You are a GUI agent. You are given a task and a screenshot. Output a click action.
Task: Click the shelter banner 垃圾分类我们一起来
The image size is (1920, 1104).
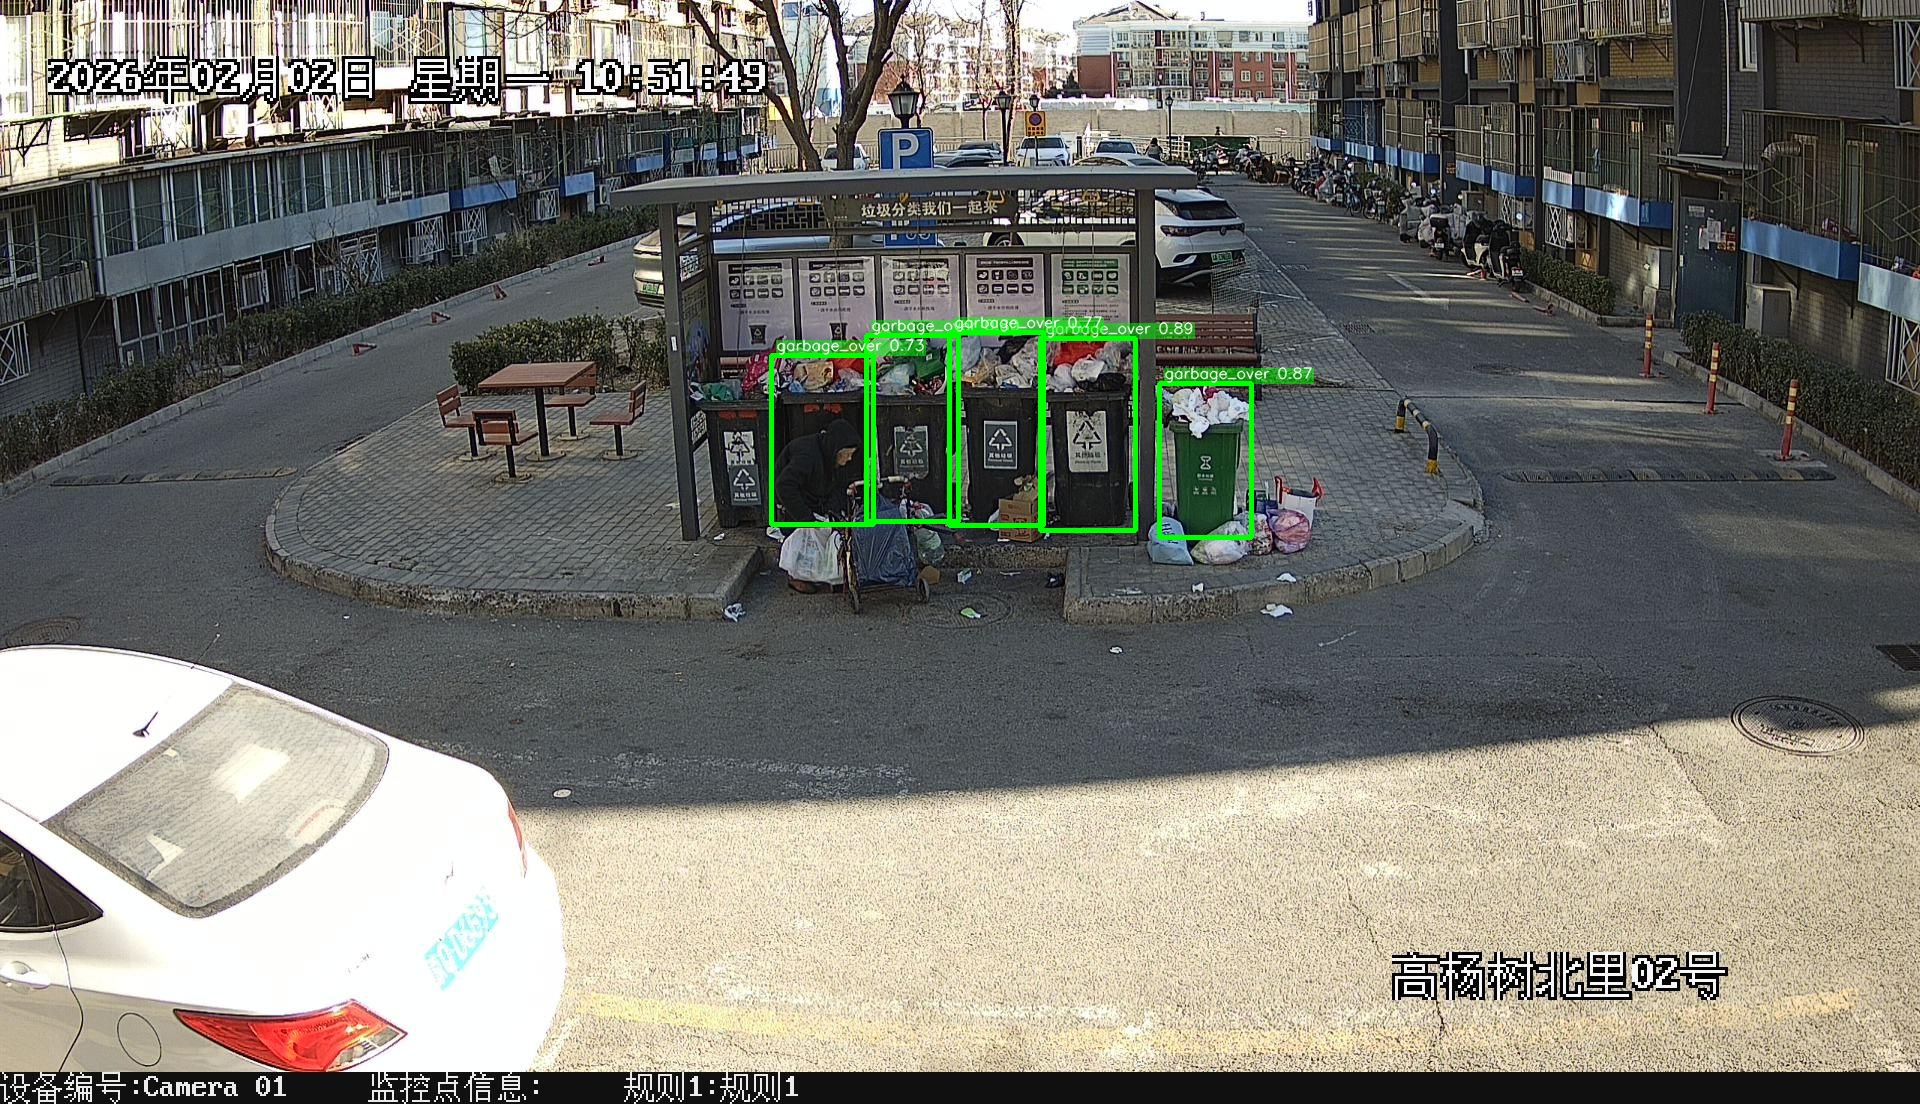click(x=930, y=209)
